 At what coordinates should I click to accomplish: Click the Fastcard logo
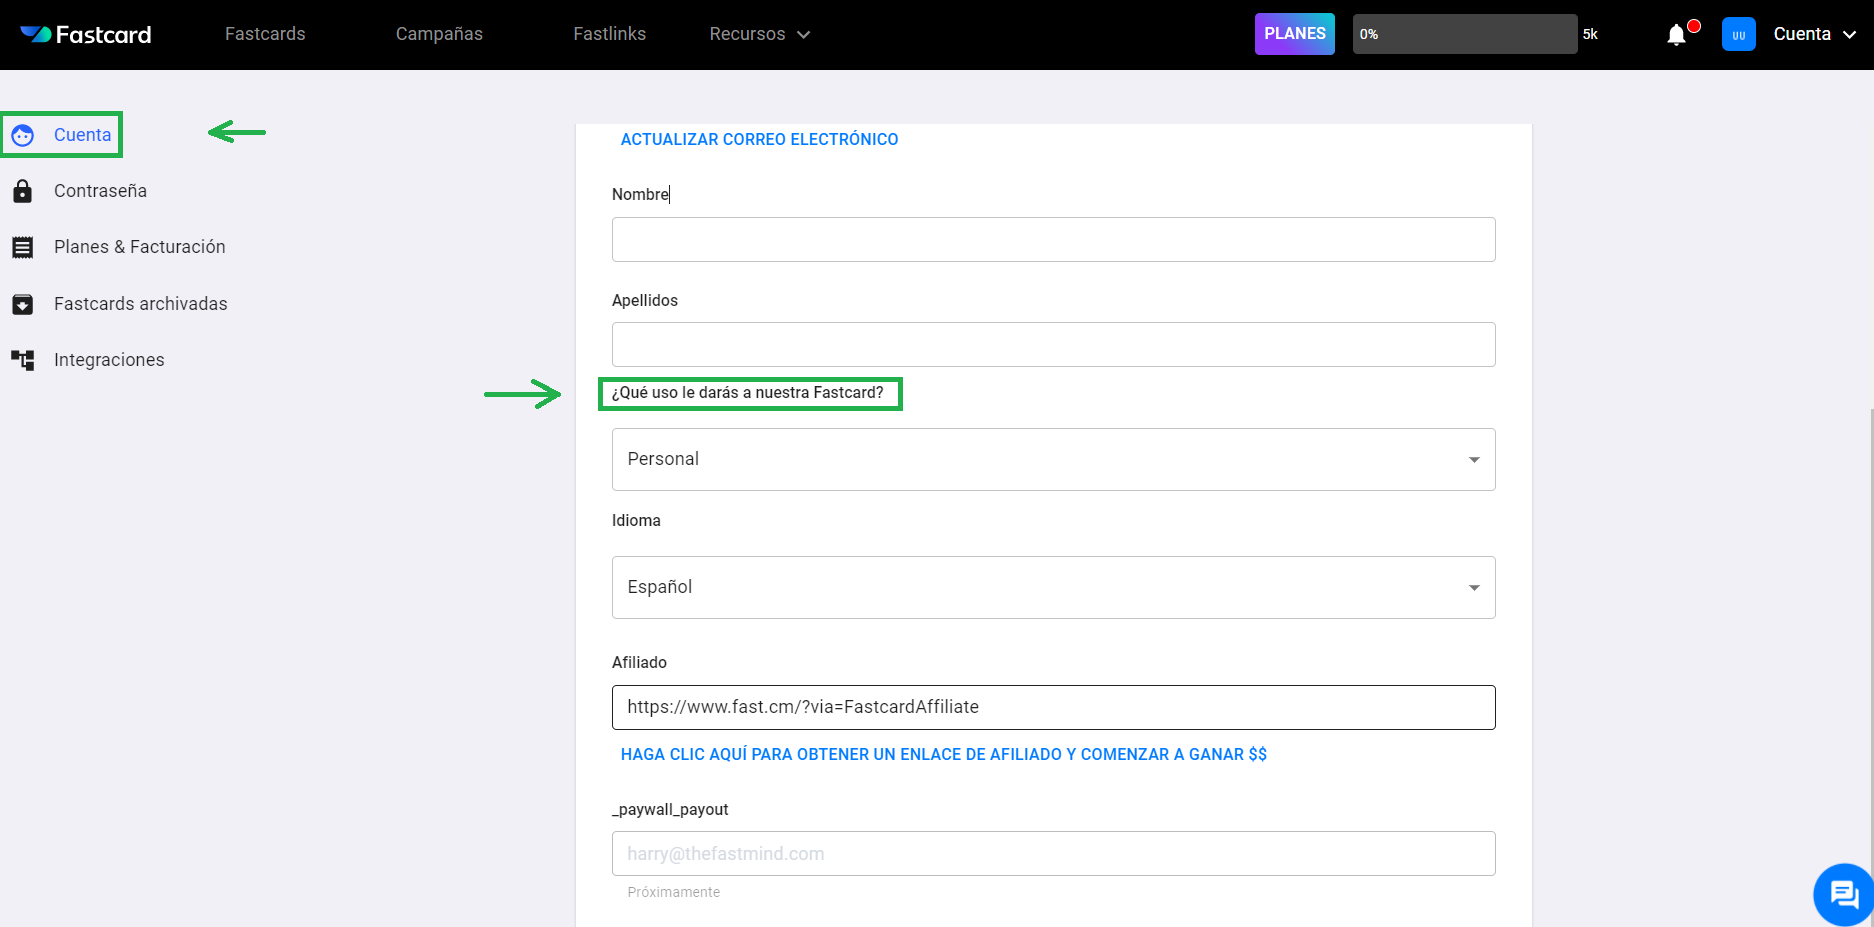(x=86, y=34)
